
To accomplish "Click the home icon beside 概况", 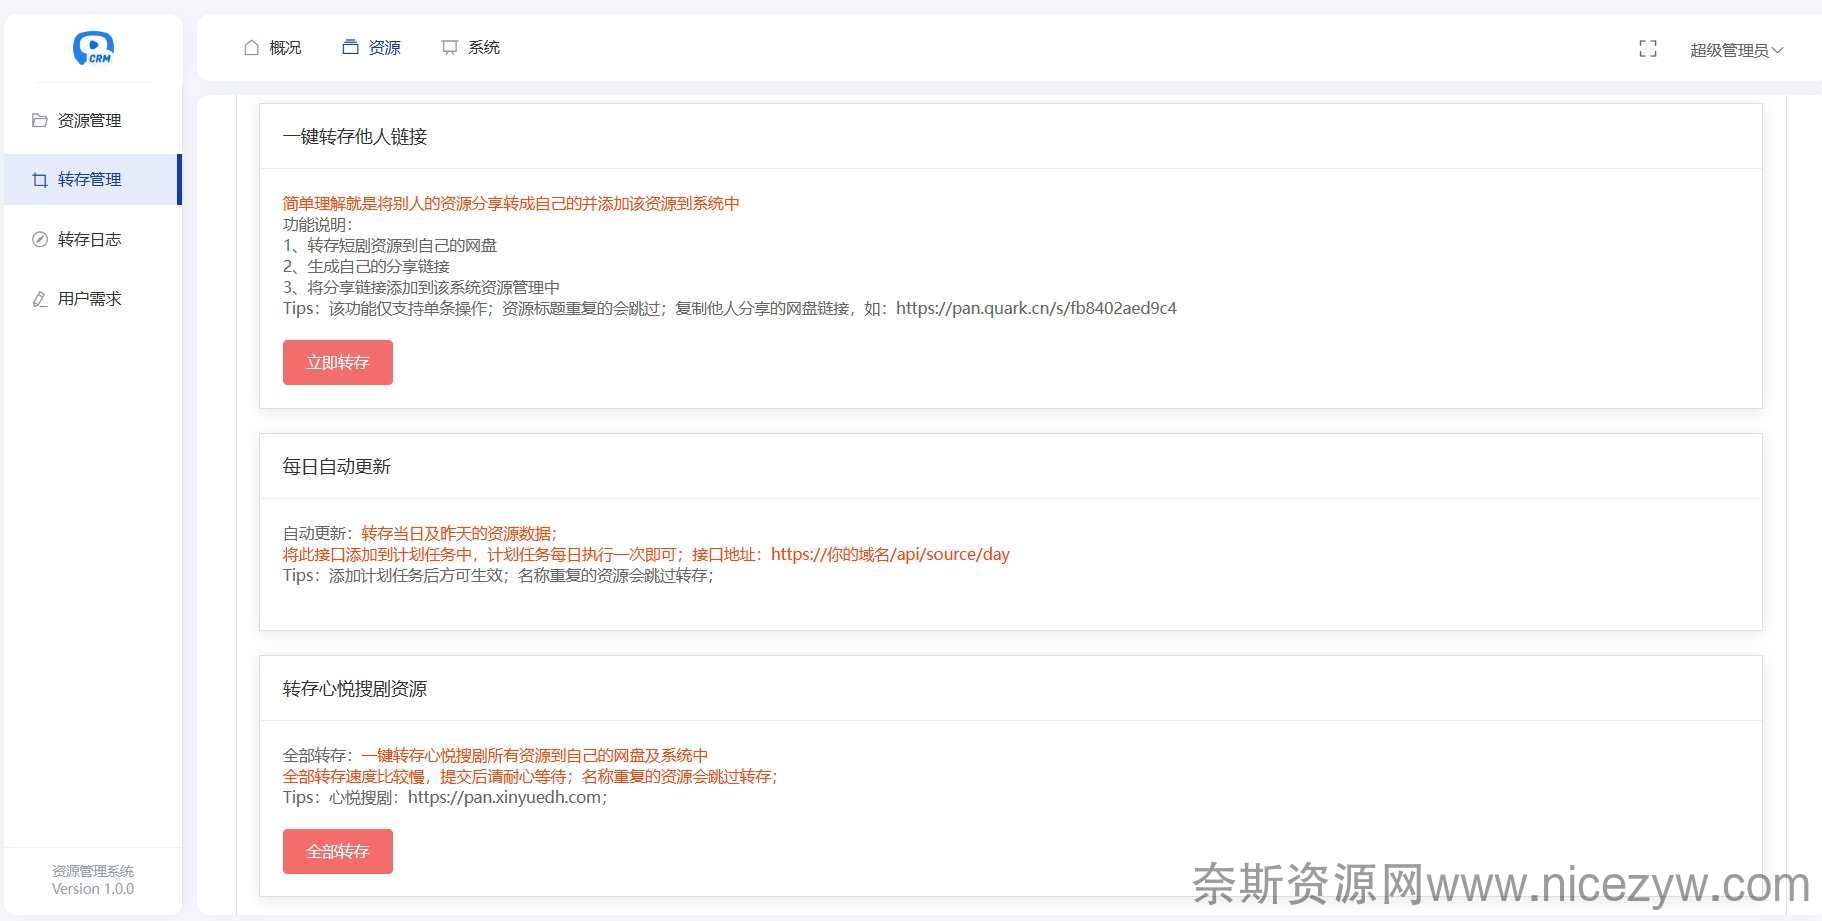I will coord(251,48).
